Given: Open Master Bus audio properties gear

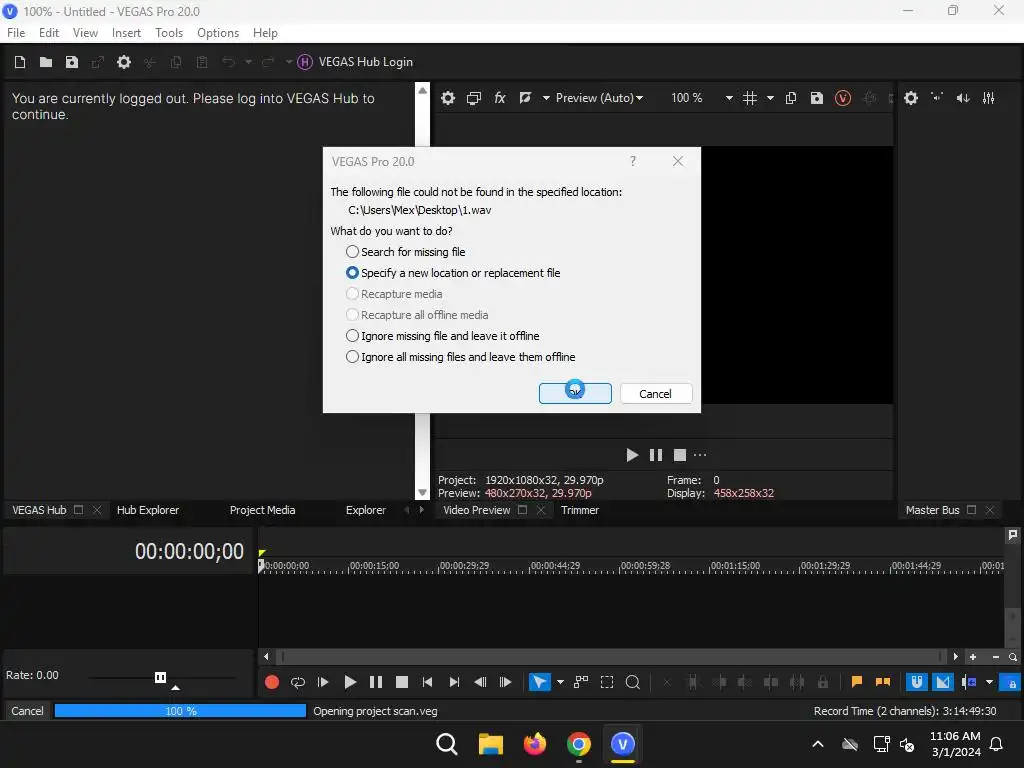Looking at the screenshot, I should point(911,98).
